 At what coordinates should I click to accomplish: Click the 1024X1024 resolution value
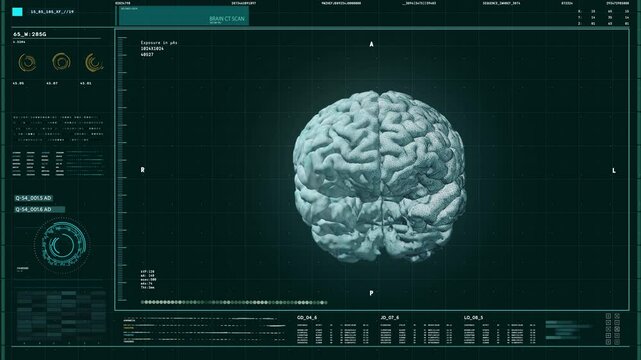click(152, 49)
